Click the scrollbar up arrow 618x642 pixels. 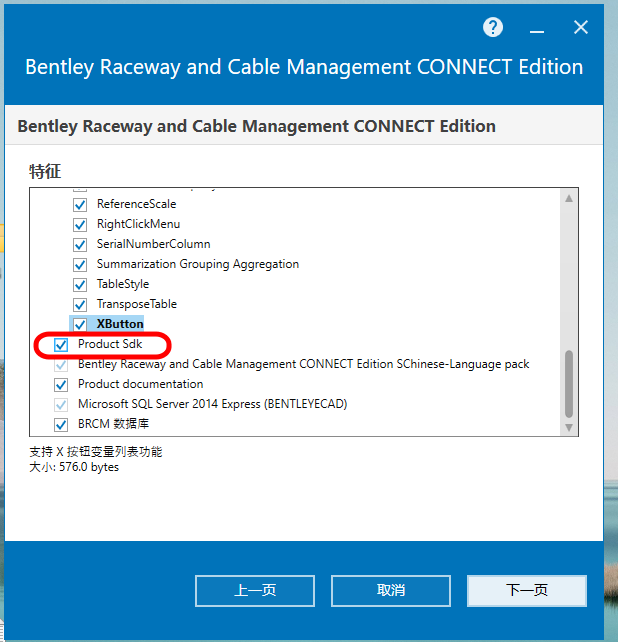(569, 198)
